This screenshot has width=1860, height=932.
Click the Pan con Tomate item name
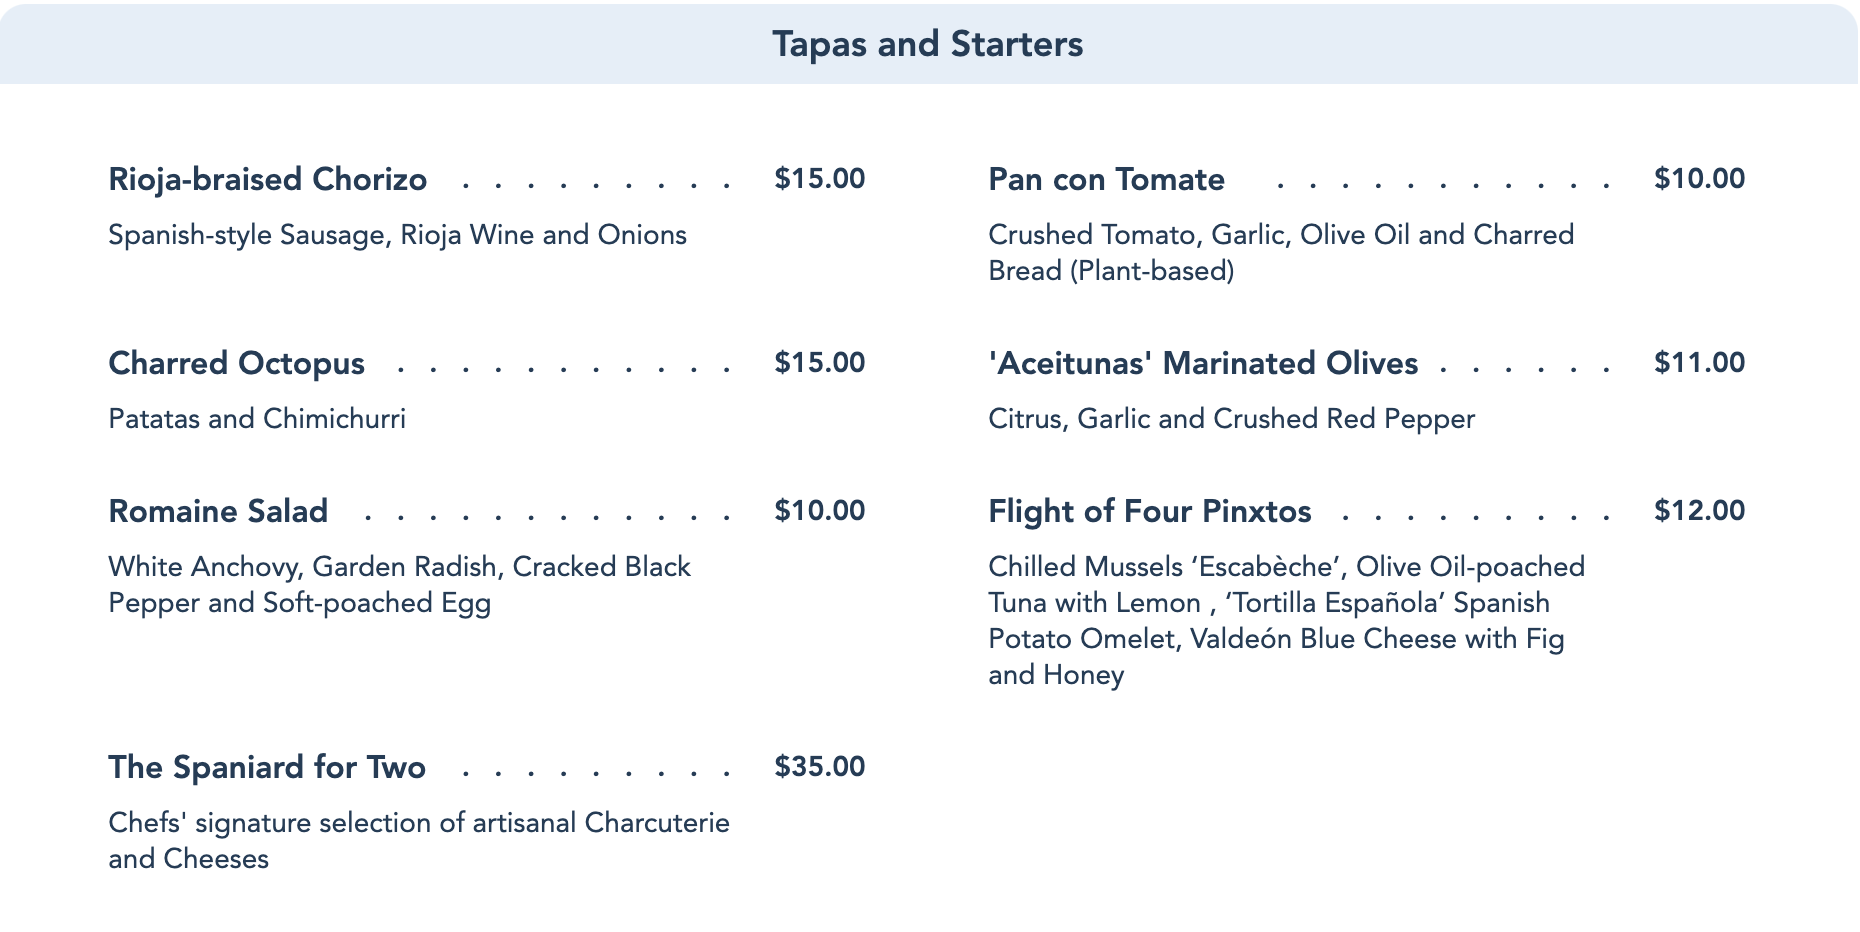click(x=1106, y=179)
